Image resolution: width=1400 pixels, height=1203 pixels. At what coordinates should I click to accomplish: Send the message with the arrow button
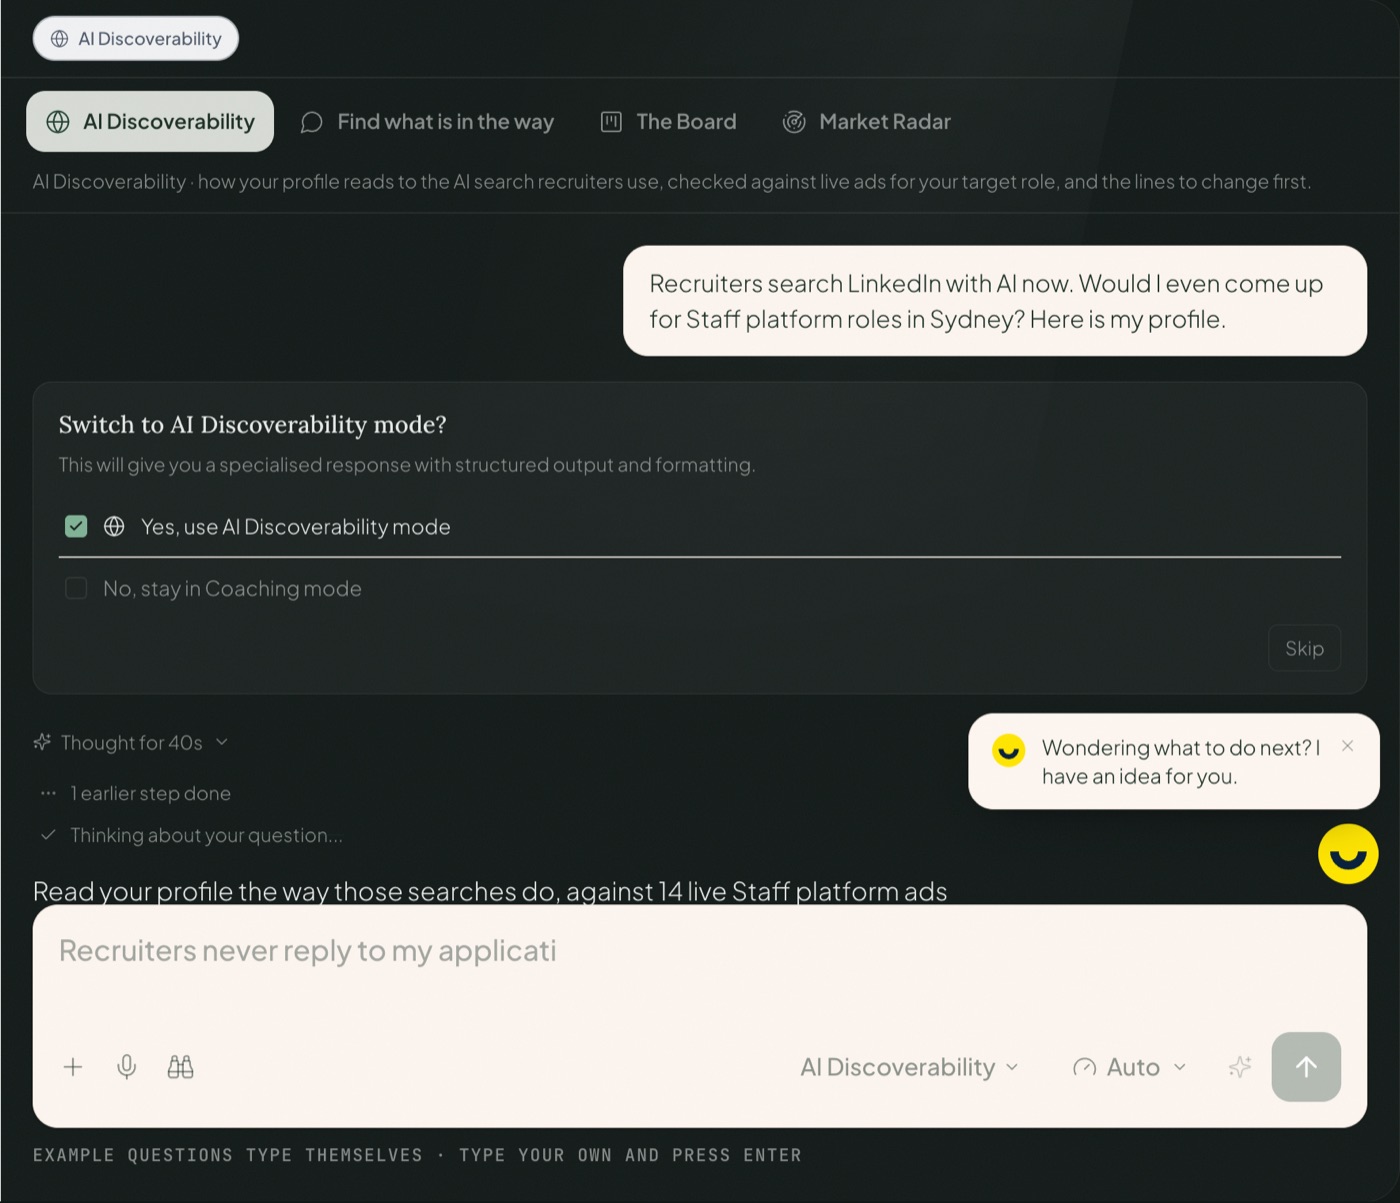point(1306,1067)
